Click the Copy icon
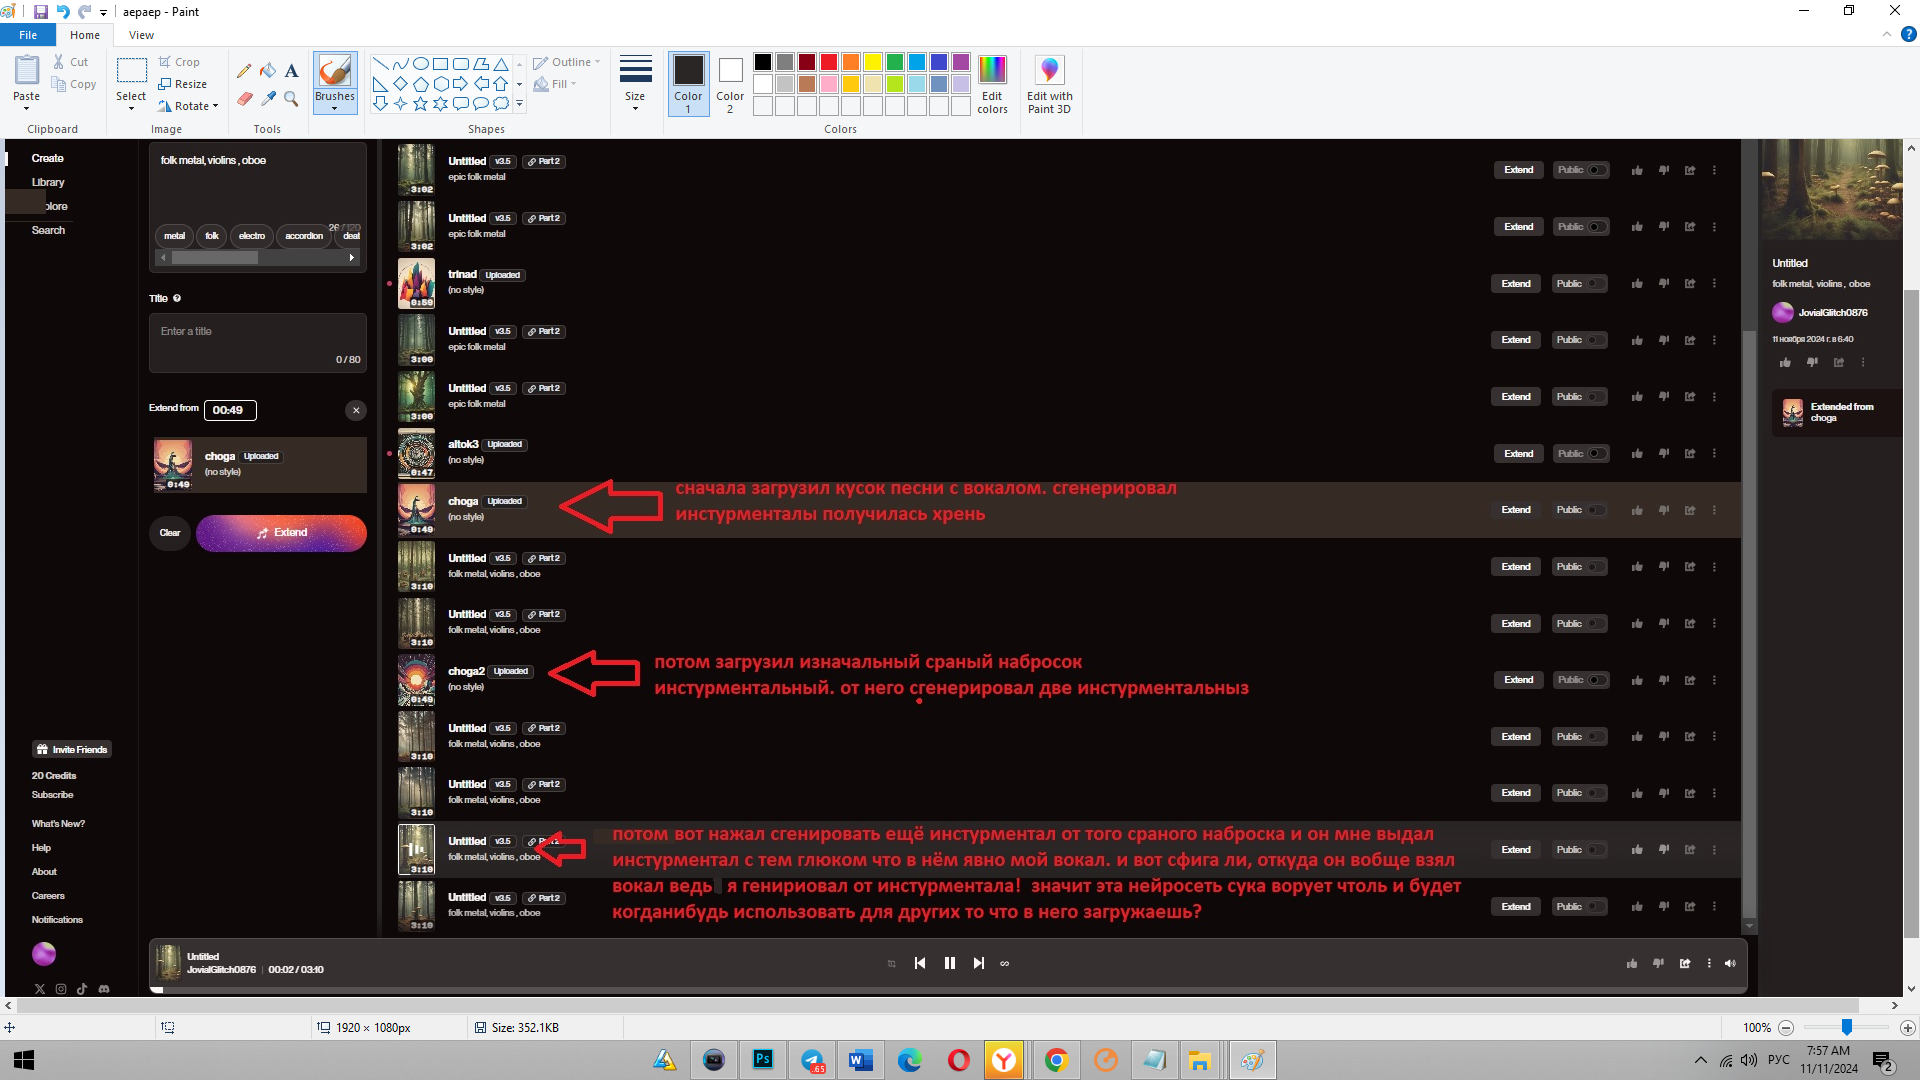The image size is (1920, 1080). click(x=59, y=85)
